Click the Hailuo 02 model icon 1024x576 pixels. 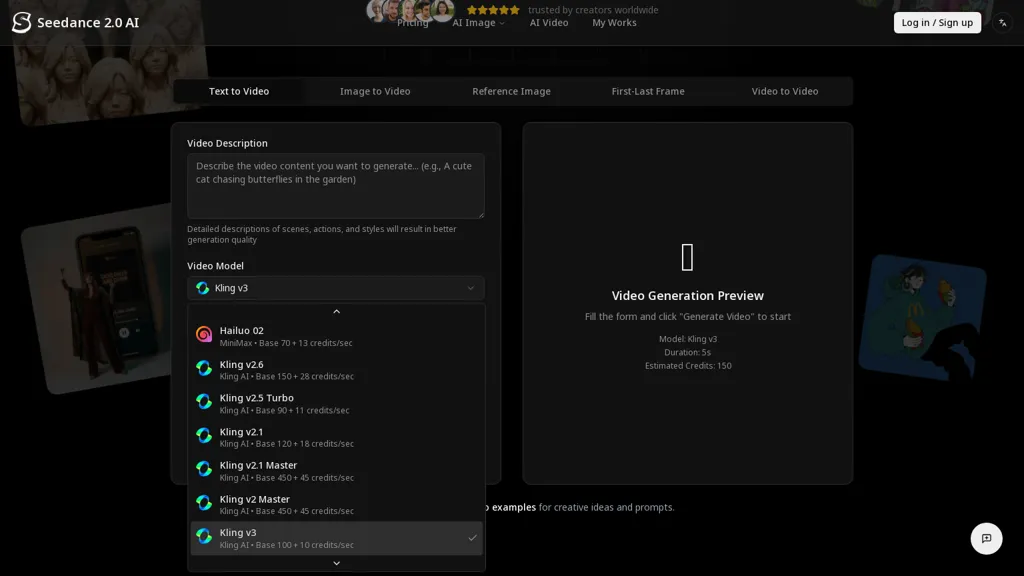(204, 334)
